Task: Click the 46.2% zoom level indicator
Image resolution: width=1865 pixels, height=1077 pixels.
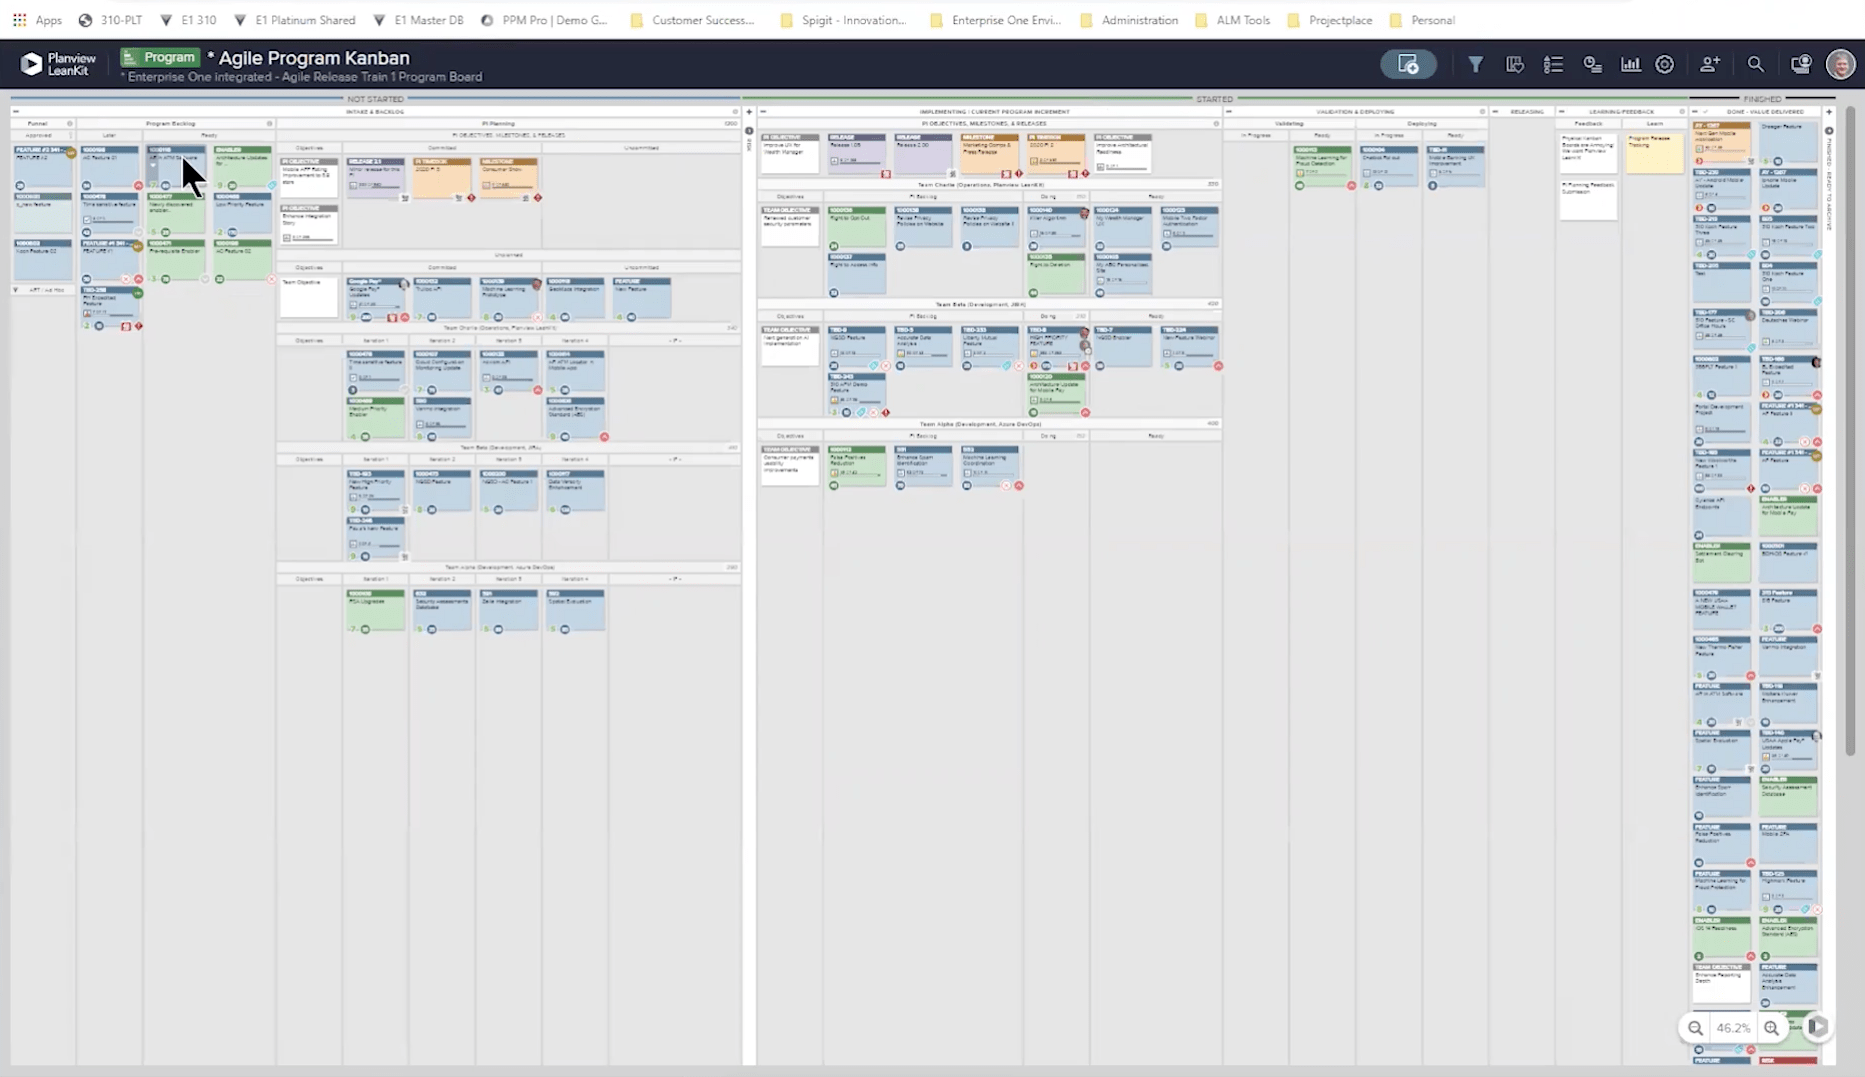Action: tap(1733, 1028)
